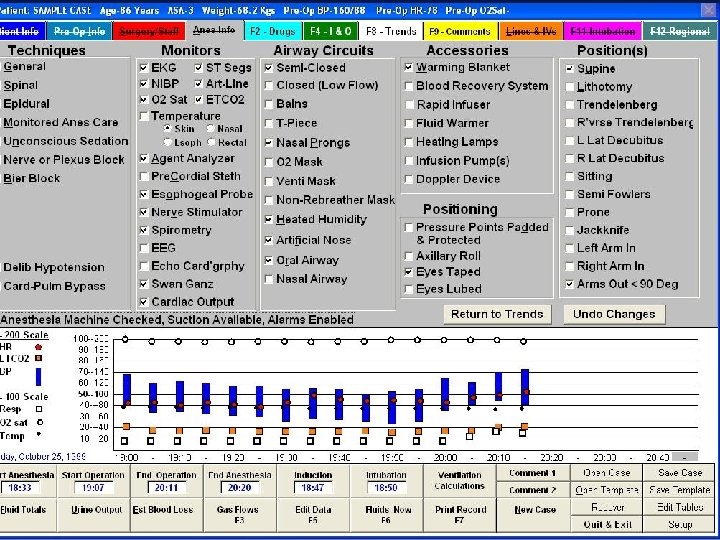
Task: Open the Pre-Op Info tab
Action: click(x=79, y=31)
